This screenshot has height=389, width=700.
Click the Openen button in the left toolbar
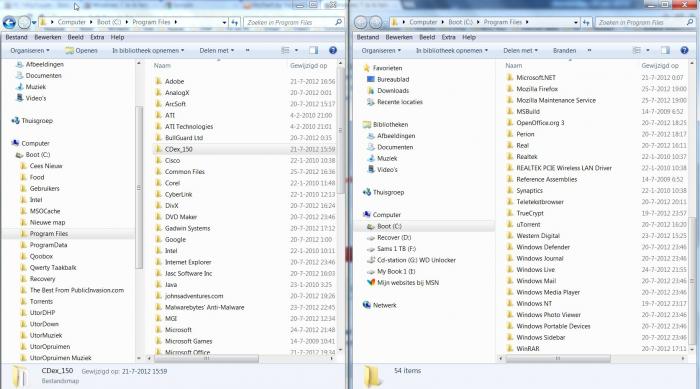pyautogui.click(x=81, y=50)
